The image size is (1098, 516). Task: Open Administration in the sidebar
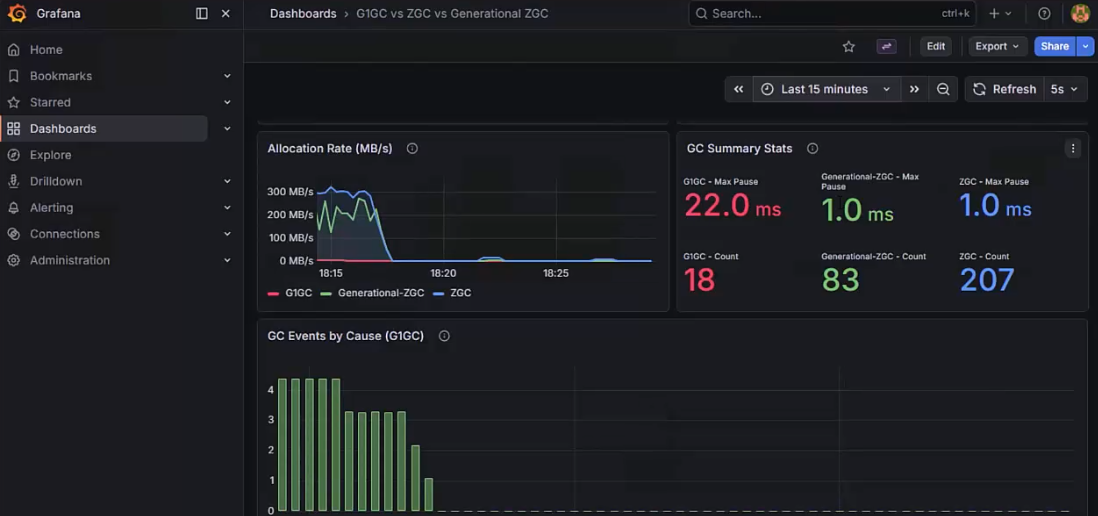[x=70, y=260]
